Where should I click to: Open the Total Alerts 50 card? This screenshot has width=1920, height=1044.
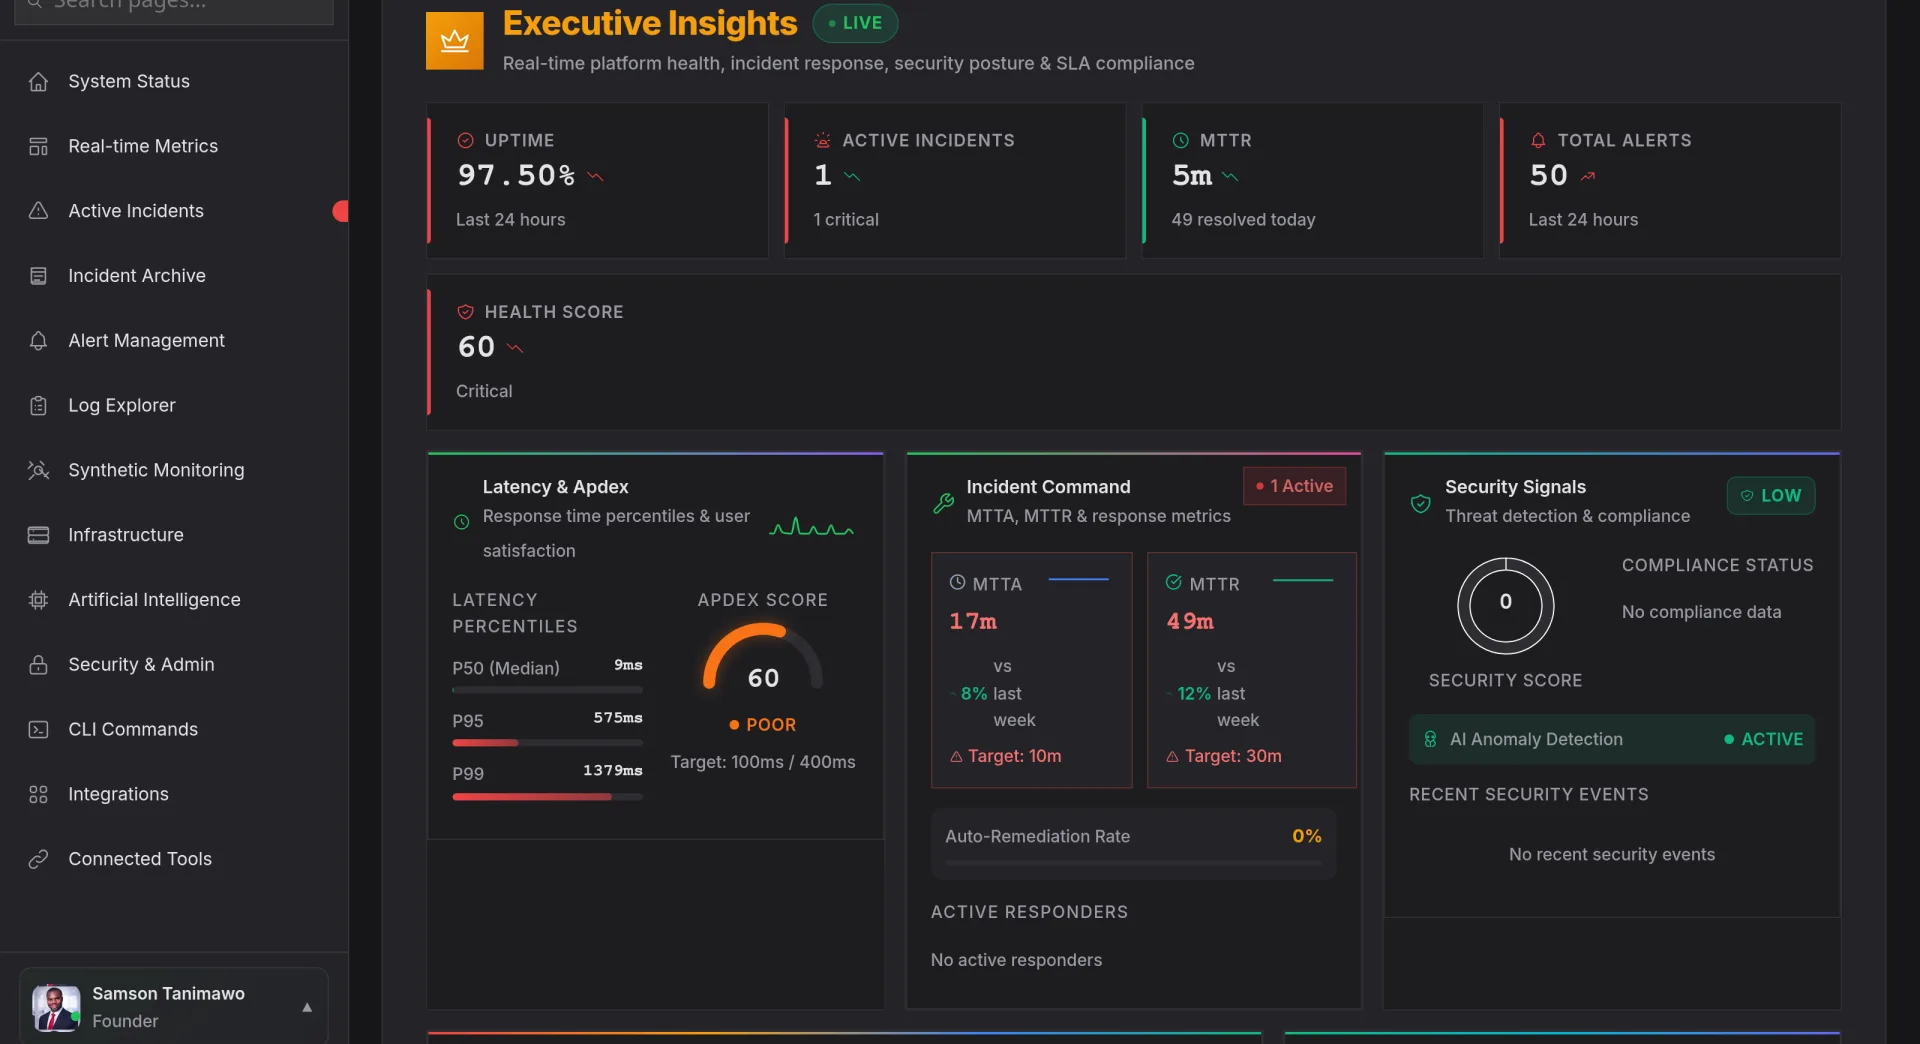[1670, 181]
